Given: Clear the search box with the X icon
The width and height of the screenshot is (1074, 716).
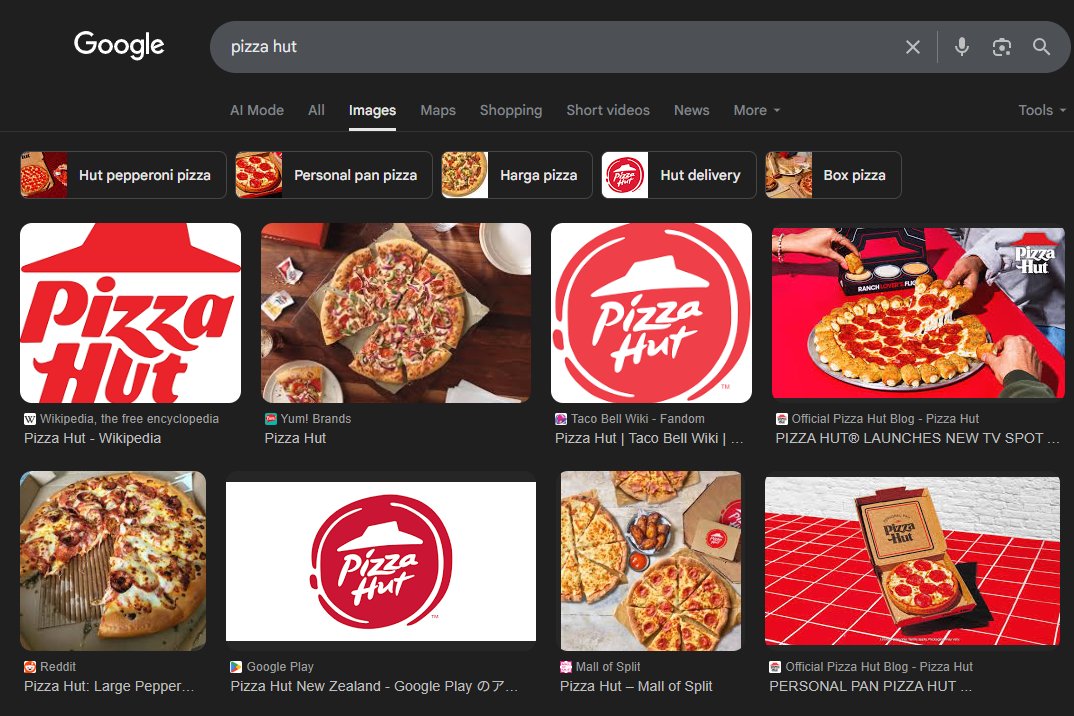Looking at the screenshot, I should [x=912, y=47].
